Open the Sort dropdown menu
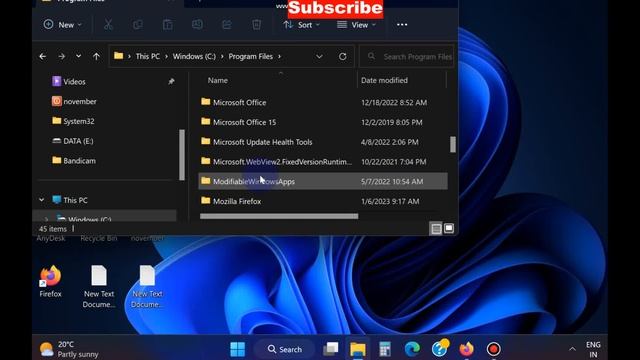640x360 pixels. pos(302,25)
